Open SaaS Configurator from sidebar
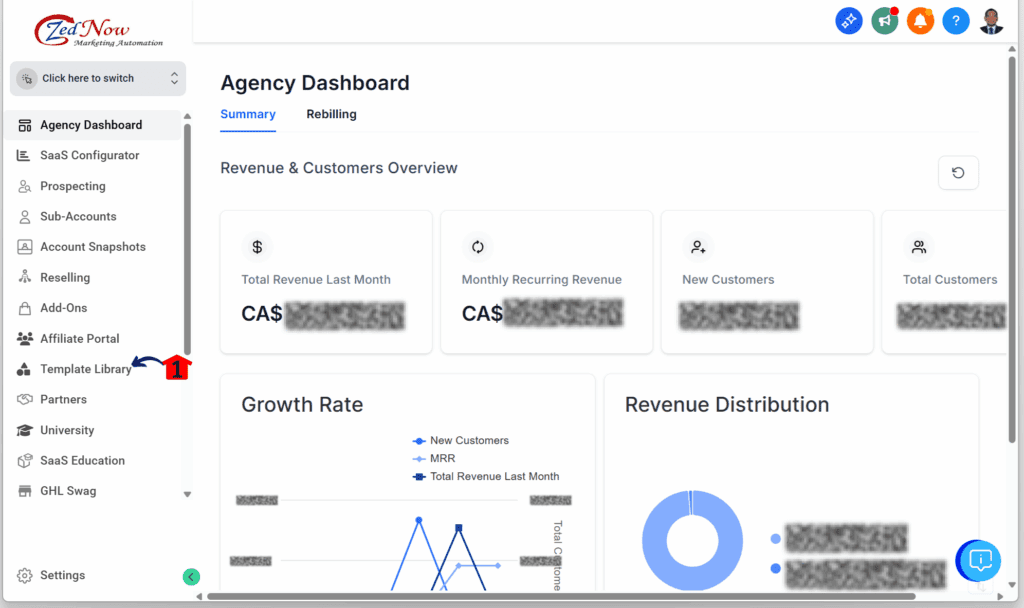Screen dimensions: 1024x608 pyautogui.click(x=89, y=156)
